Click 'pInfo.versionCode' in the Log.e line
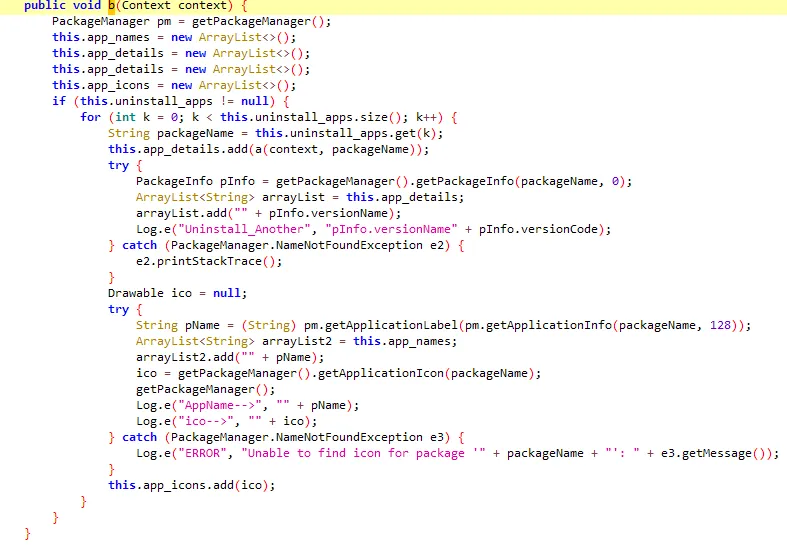Screen dimensions: 787x546 pos(538,230)
